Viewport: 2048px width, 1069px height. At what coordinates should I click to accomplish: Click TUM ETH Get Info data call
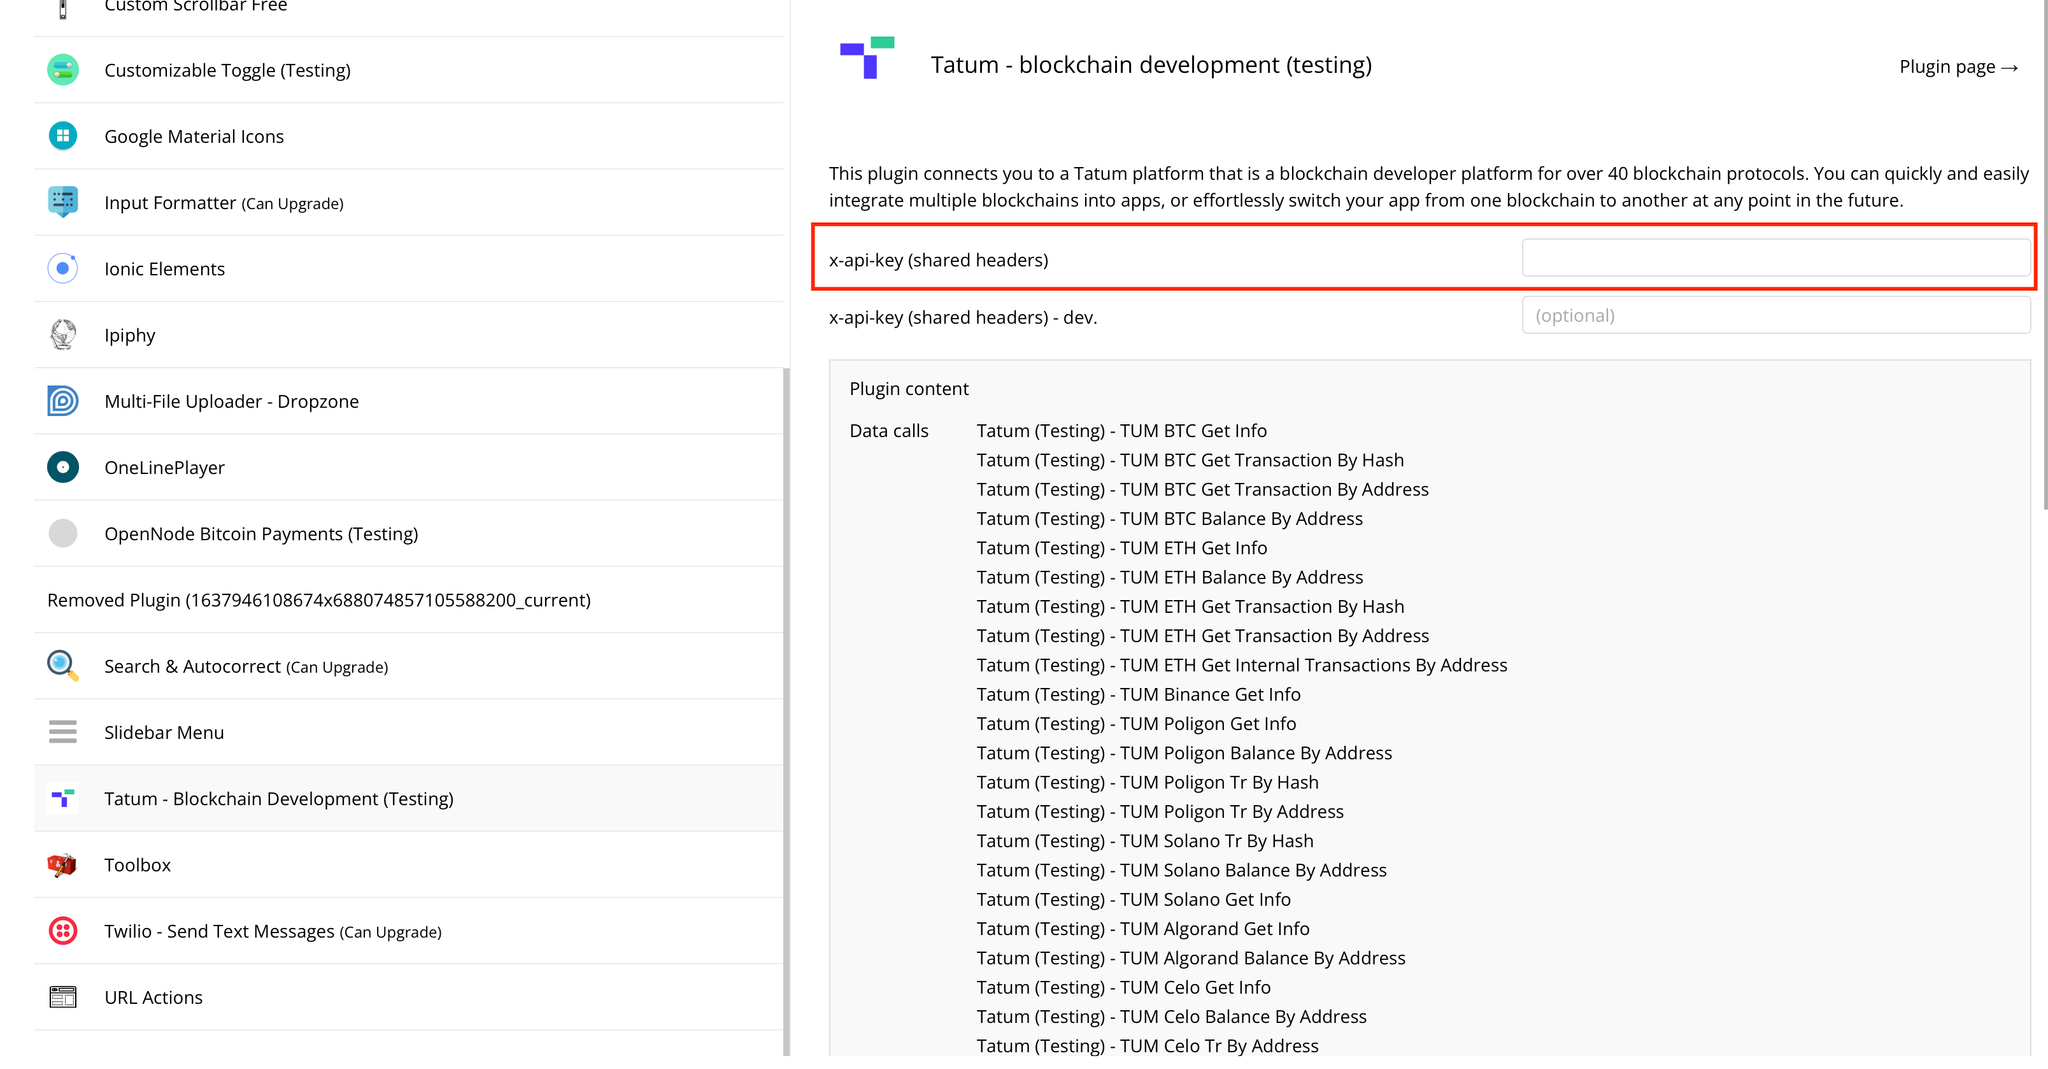[x=1121, y=548]
